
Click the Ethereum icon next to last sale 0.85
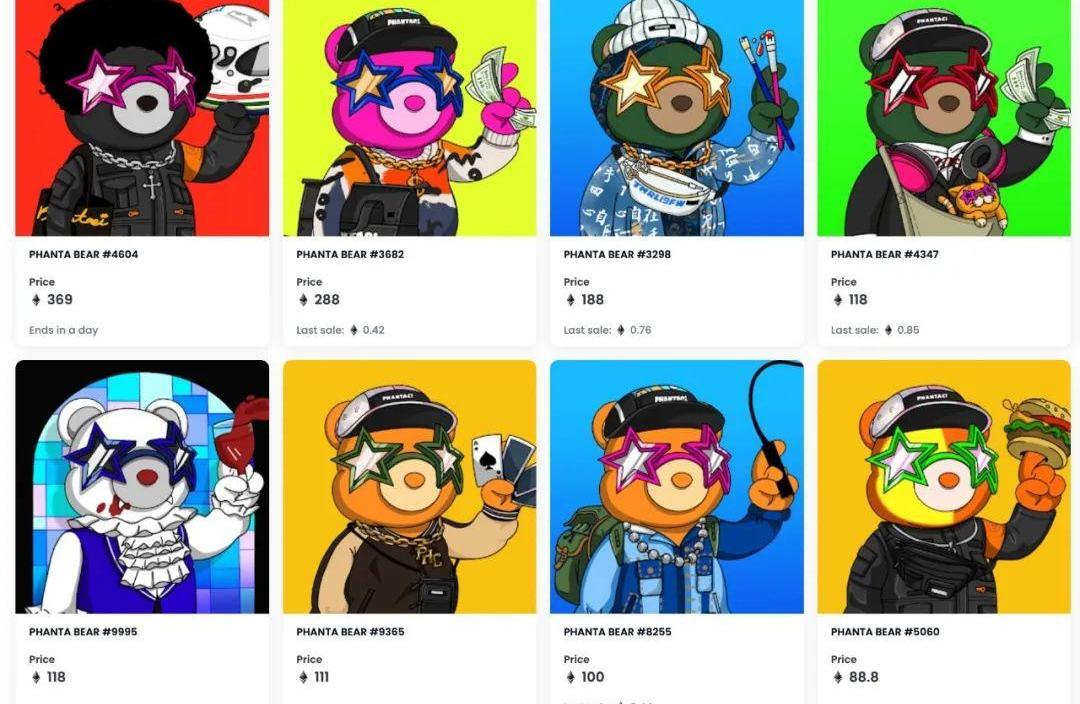point(888,330)
